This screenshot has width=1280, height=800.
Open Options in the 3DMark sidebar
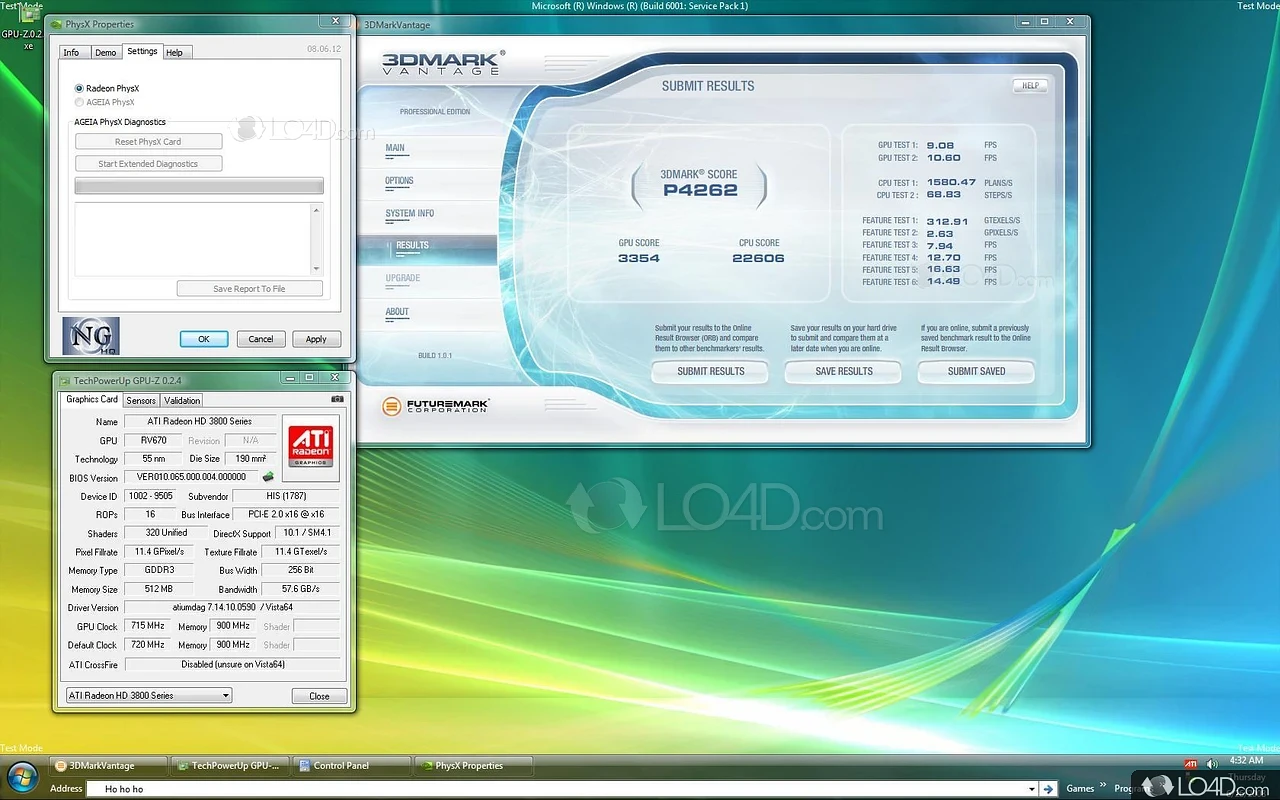coord(399,181)
